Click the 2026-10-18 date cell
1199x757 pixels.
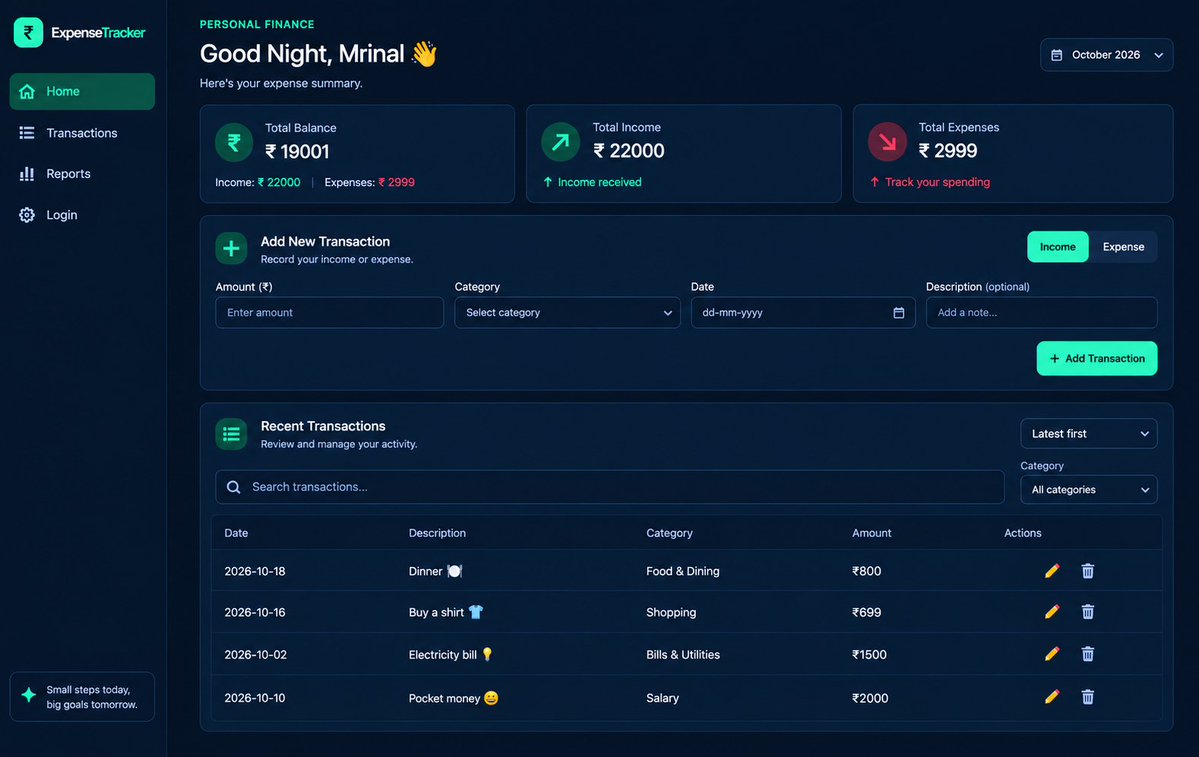[255, 571]
